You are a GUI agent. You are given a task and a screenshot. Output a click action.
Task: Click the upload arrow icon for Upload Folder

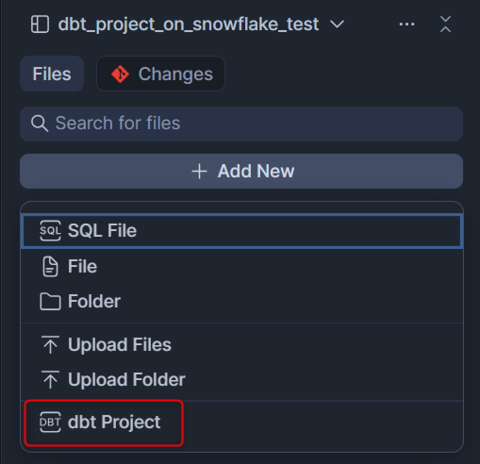50,379
